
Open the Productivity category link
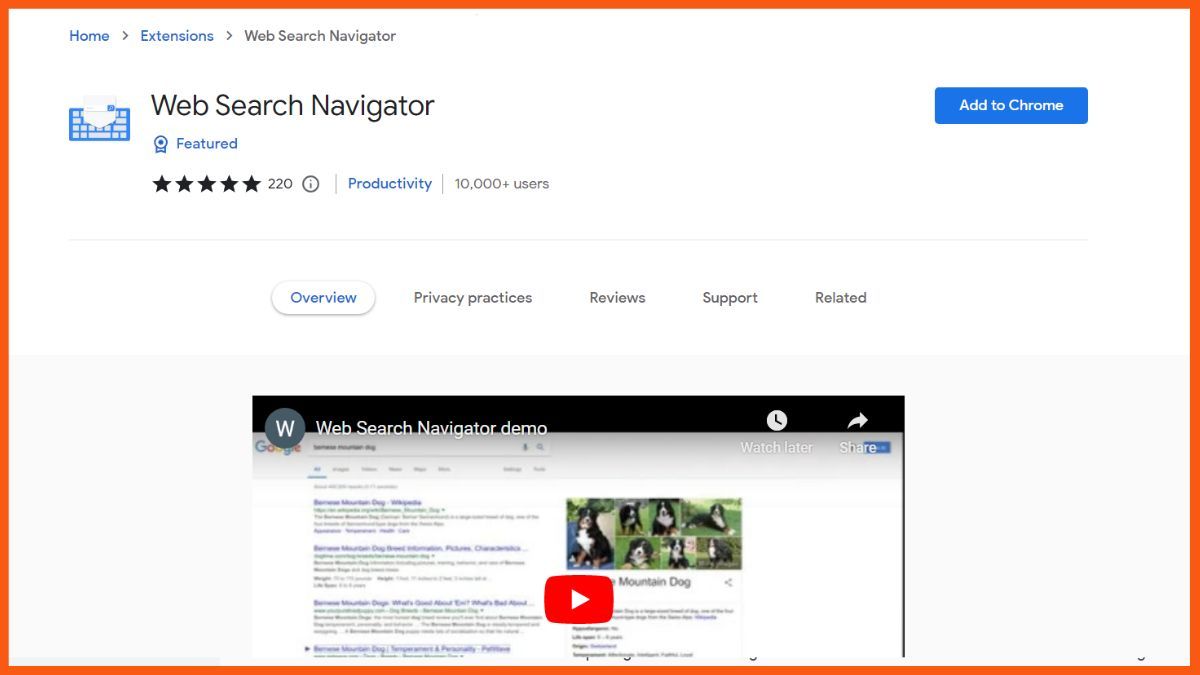[x=390, y=184]
